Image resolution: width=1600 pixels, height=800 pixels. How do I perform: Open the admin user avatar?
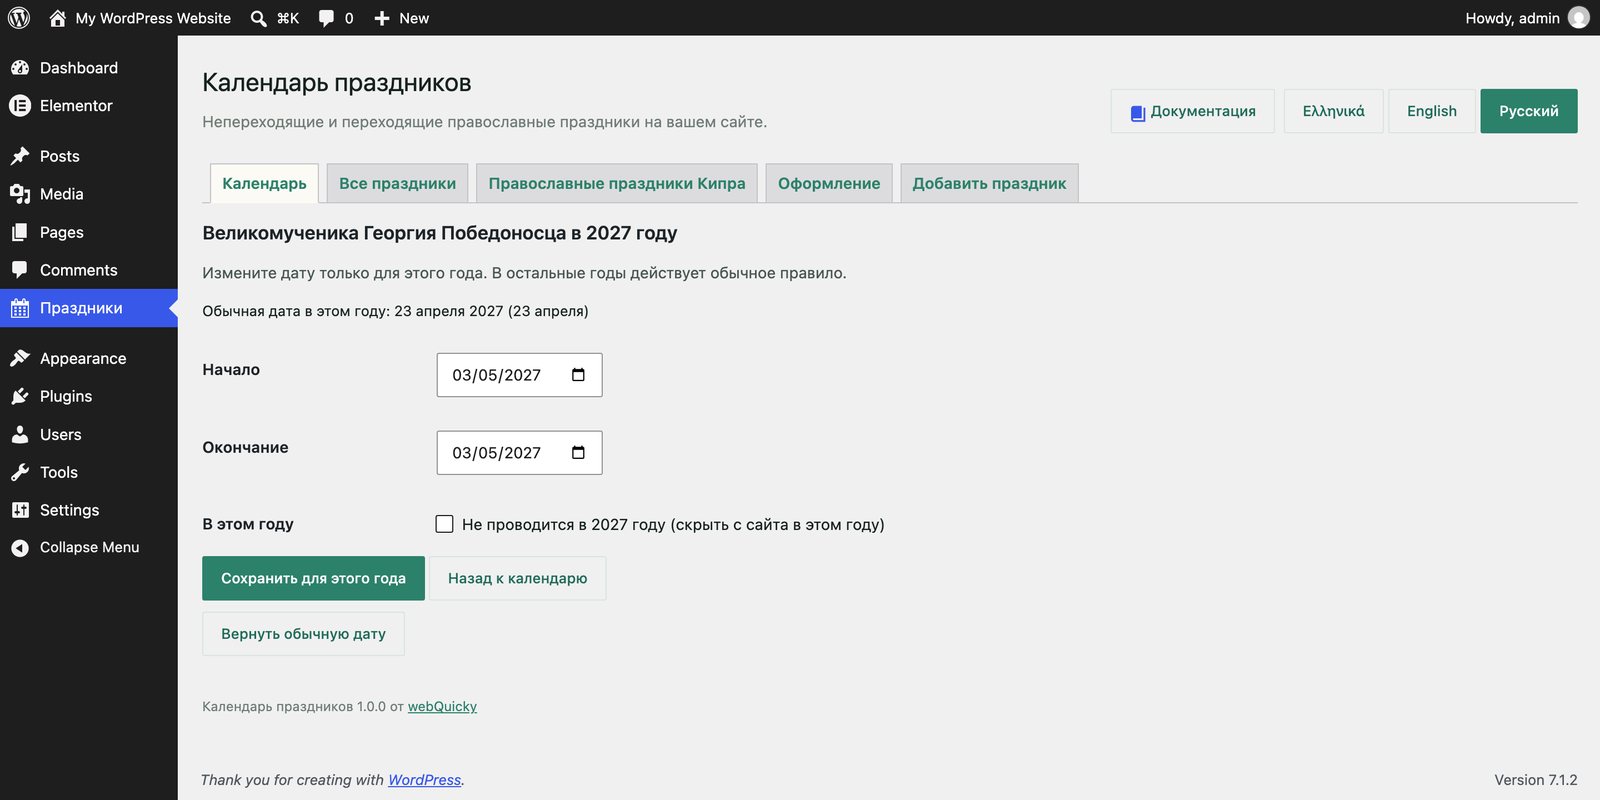click(x=1579, y=18)
